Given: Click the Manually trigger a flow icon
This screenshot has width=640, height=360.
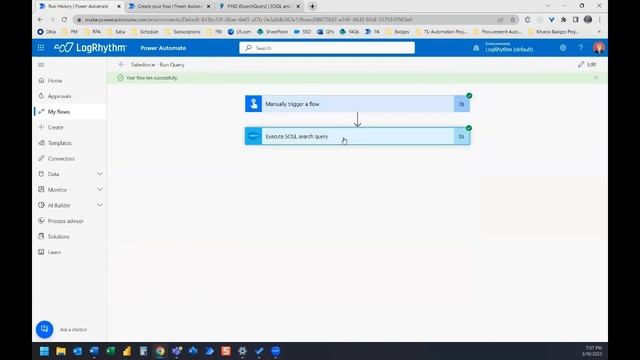Looking at the screenshot, I should coord(253,104).
